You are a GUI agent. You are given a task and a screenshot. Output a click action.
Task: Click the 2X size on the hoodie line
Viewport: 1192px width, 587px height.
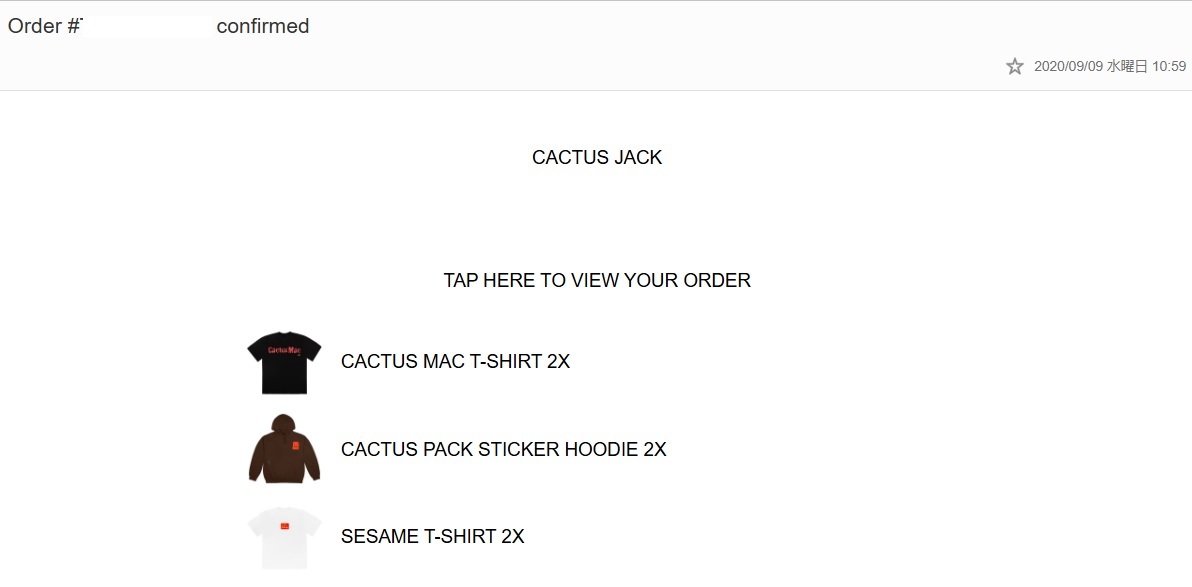tap(655, 449)
